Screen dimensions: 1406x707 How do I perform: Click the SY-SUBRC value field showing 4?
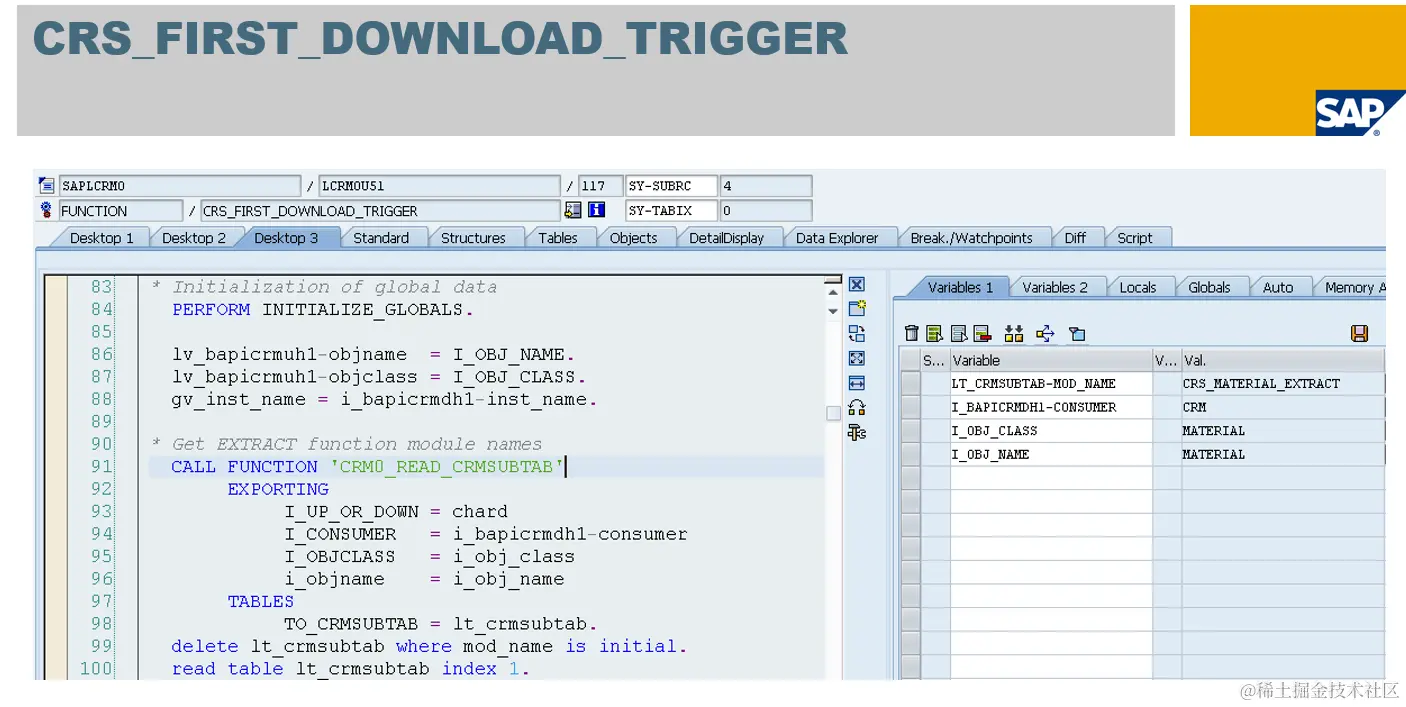[x=765, y=186]
